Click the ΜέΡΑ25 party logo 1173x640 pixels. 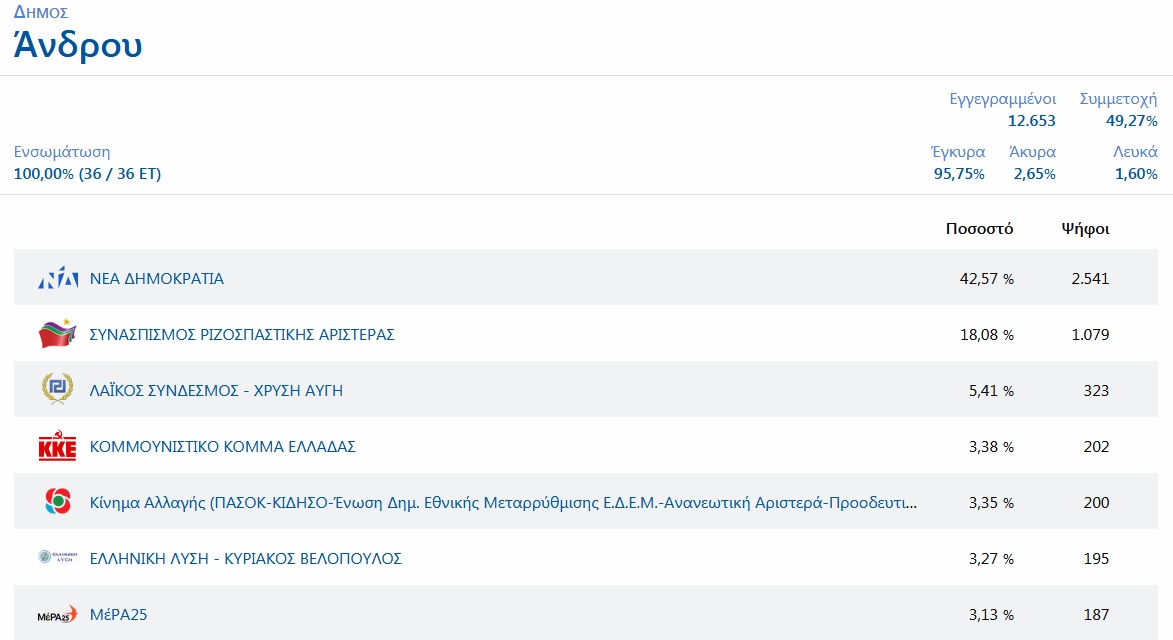[x=57, y=615]
